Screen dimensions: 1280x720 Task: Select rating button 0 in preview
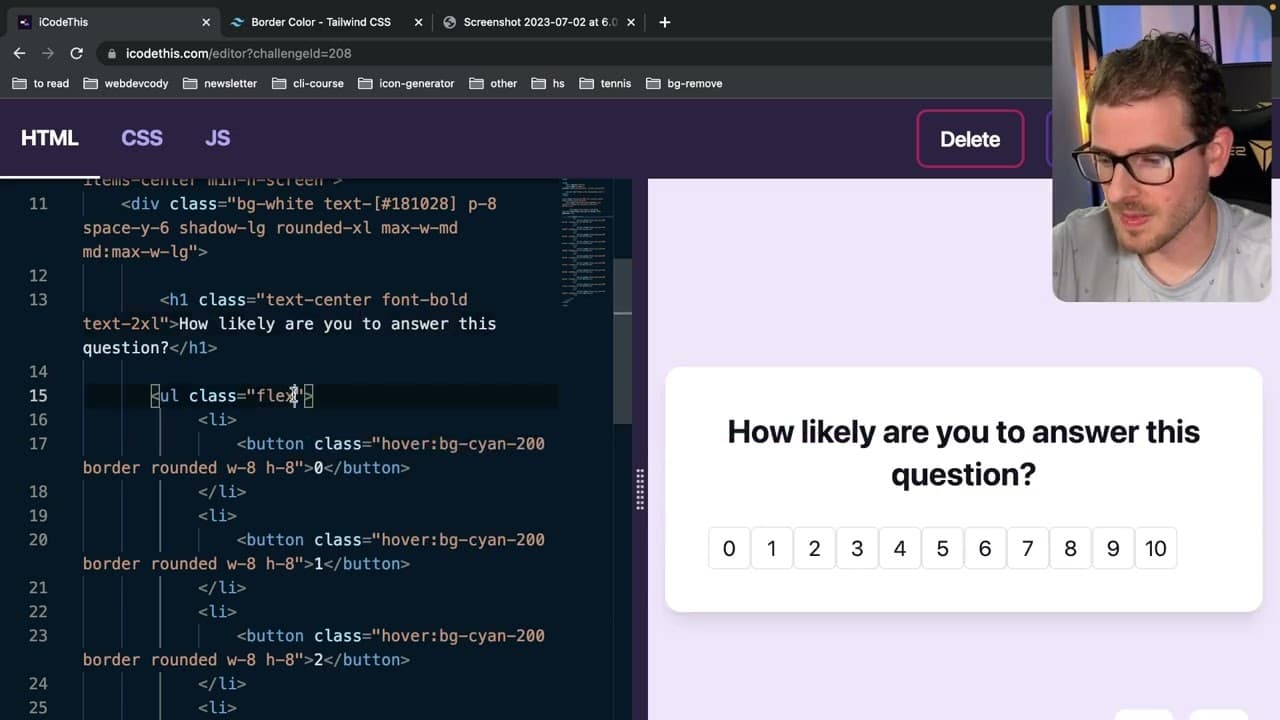(729, 548)
